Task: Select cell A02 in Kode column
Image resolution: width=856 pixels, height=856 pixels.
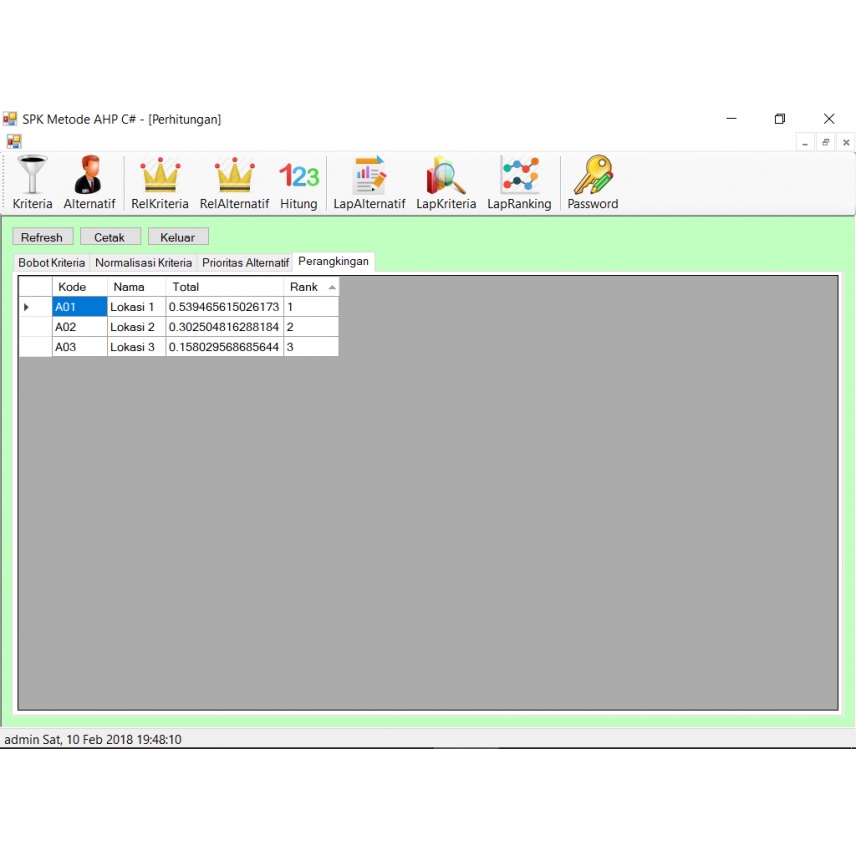Action: (x=80, y=327)
